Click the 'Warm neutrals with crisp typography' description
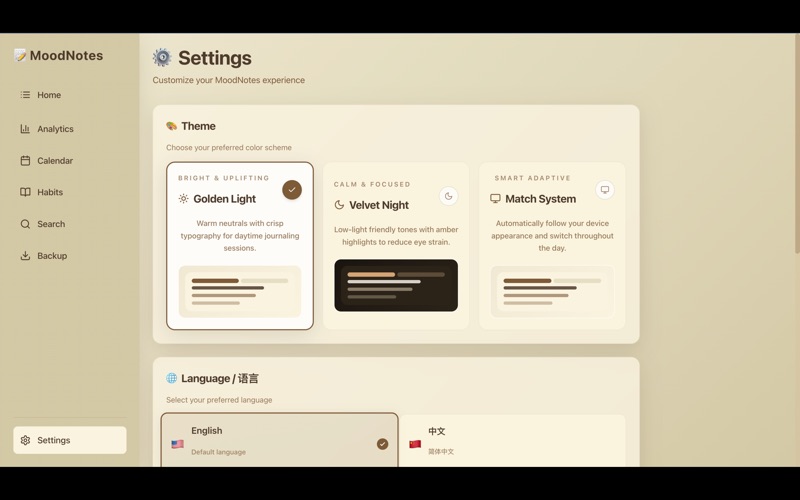Screen dimensions: 800x500 pyautogui.click(x=240, y=236)
